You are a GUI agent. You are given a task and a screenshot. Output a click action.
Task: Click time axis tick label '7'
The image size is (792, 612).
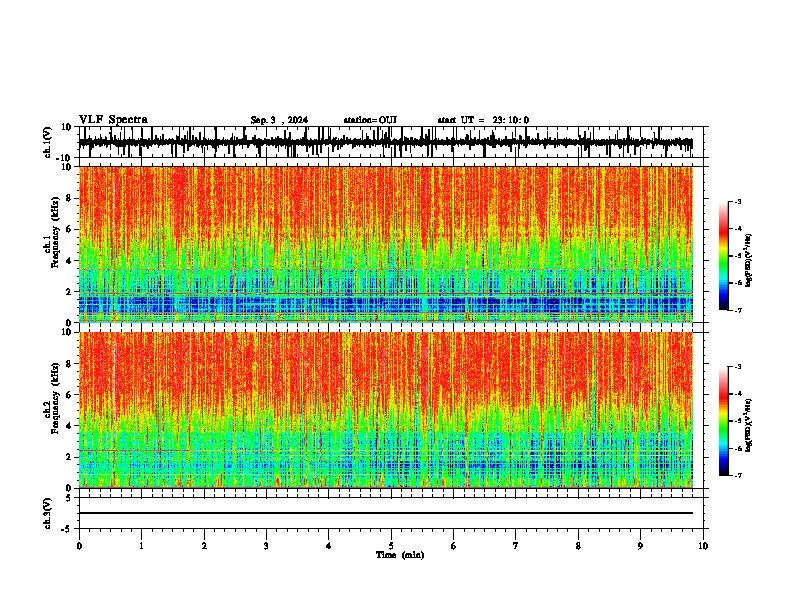516,546
